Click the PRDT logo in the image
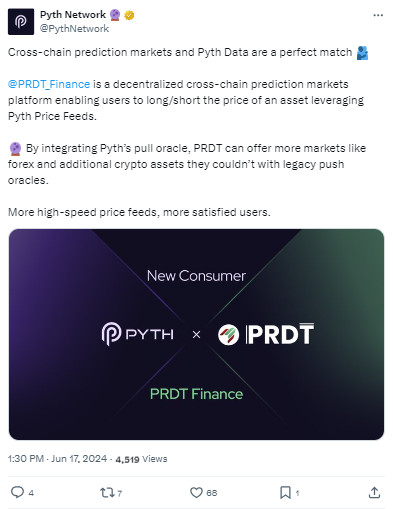 pos(266,334)
